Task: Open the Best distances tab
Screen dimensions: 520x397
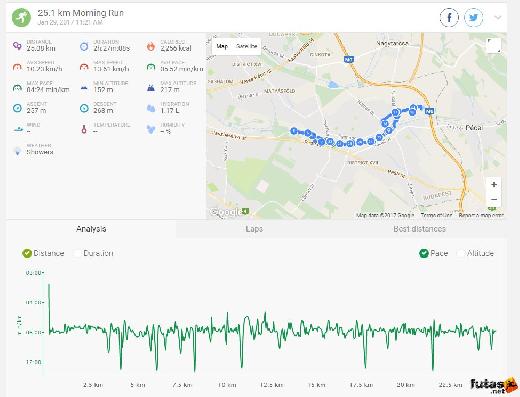Action: [419, 229]
